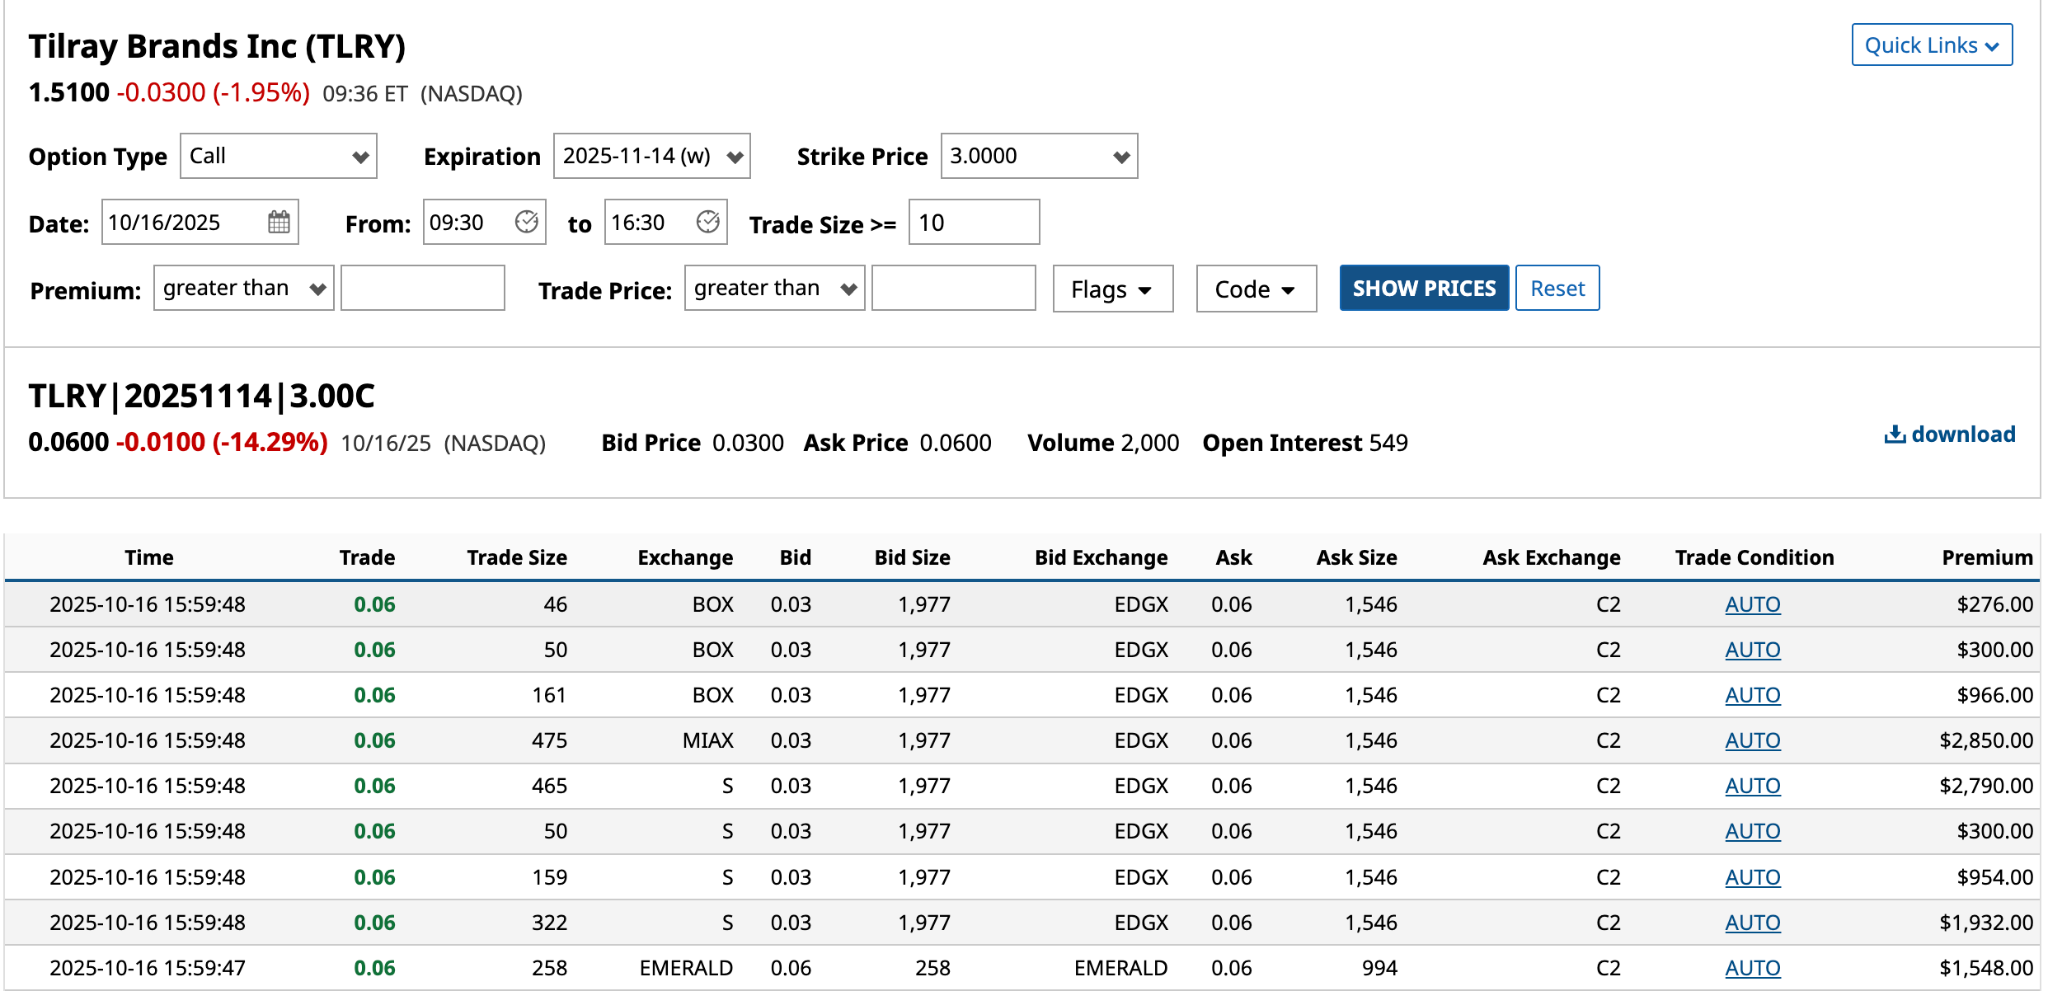This screenshot has height=994, width=2048.
Task: Click the -0.0100 (-14.29%) option change
Action: point(222,442)
